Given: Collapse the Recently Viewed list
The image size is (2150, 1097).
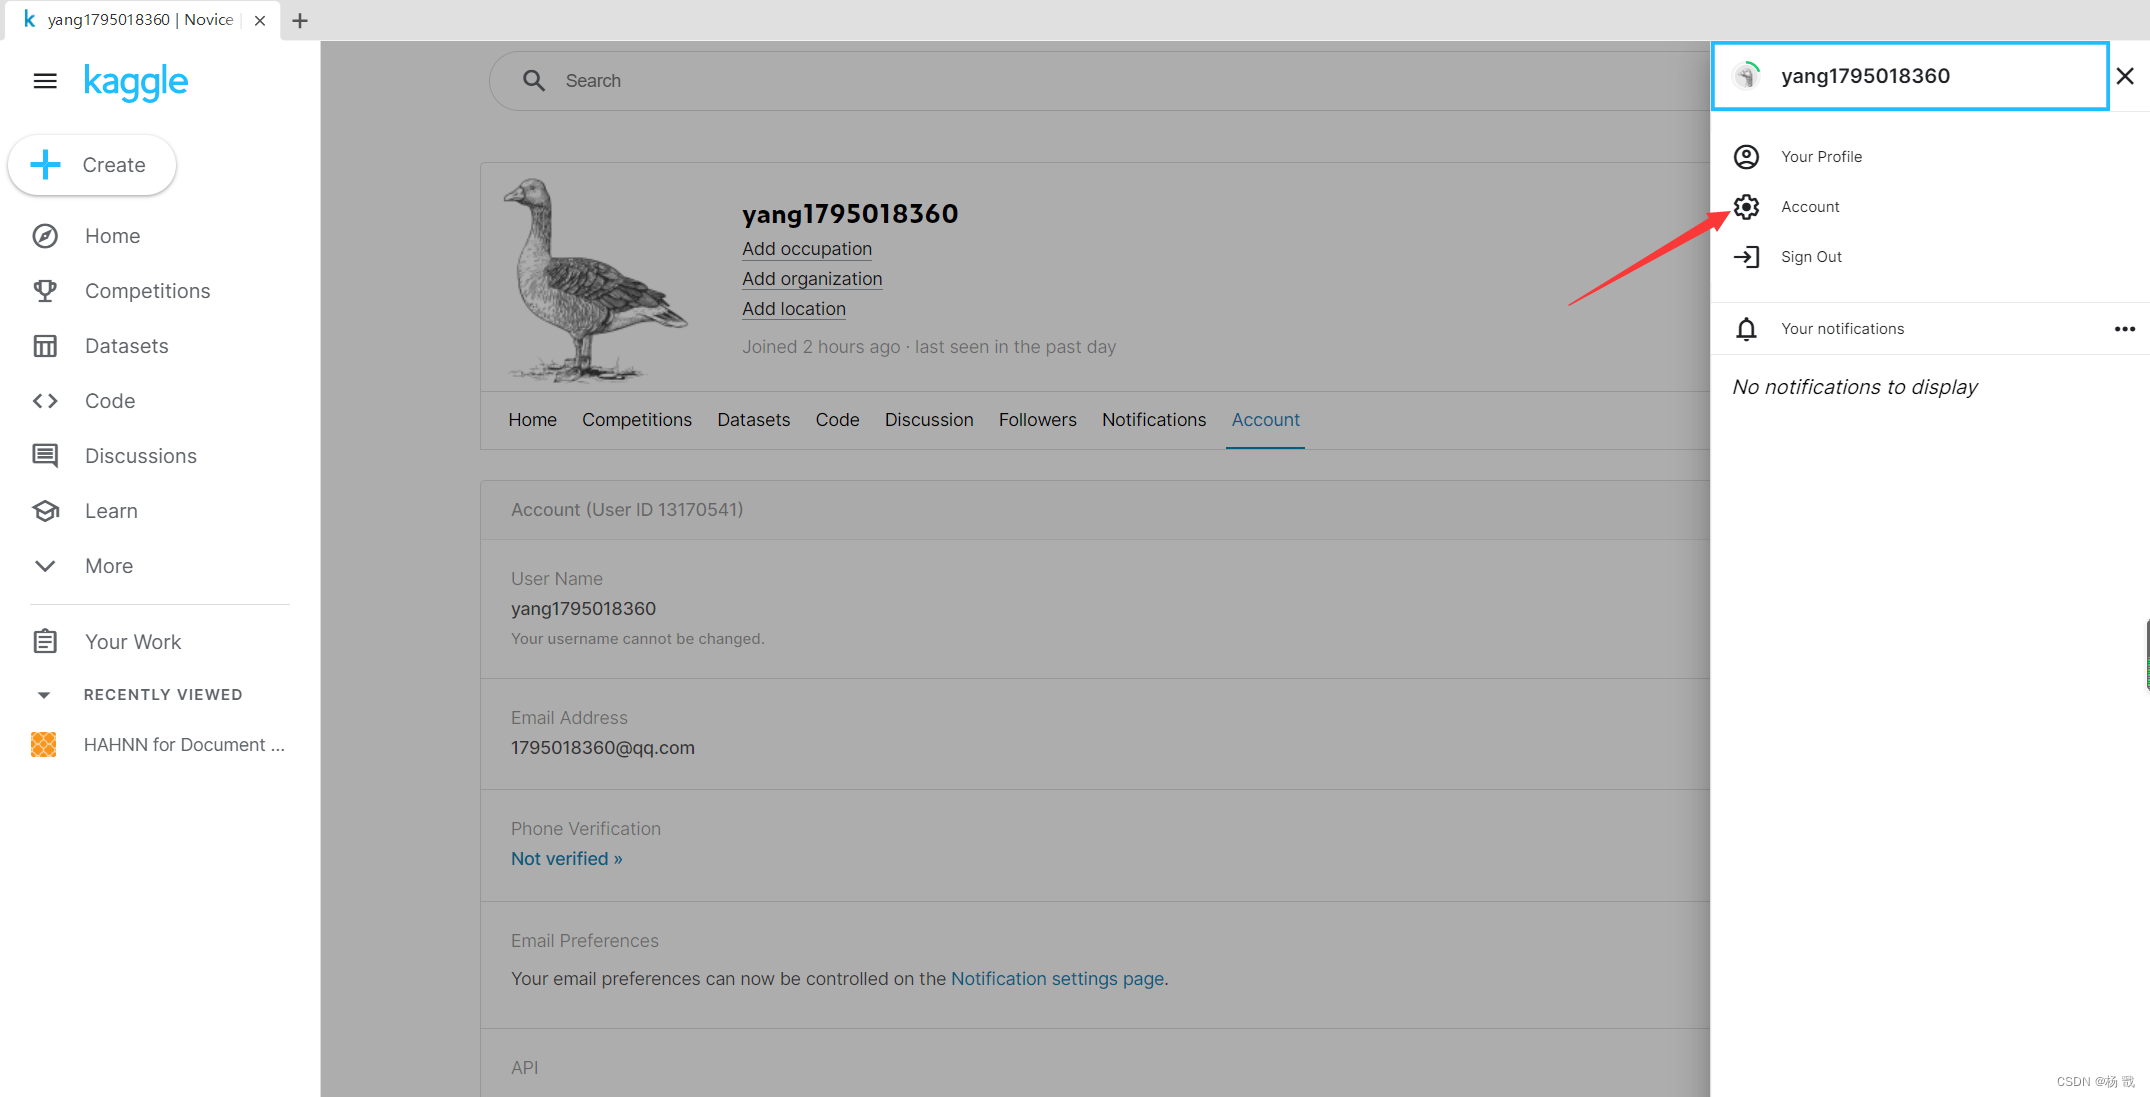Looking at the screenshot, I should (x=44, y=695).
